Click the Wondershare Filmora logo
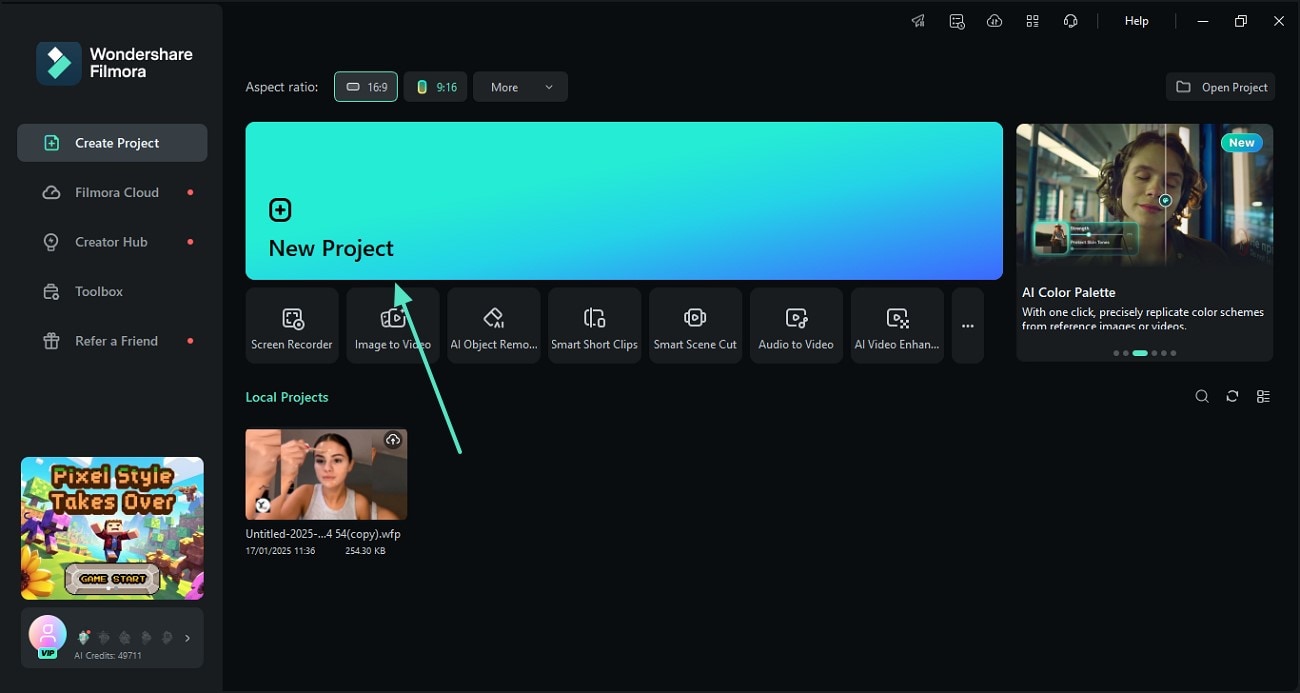 114,63
